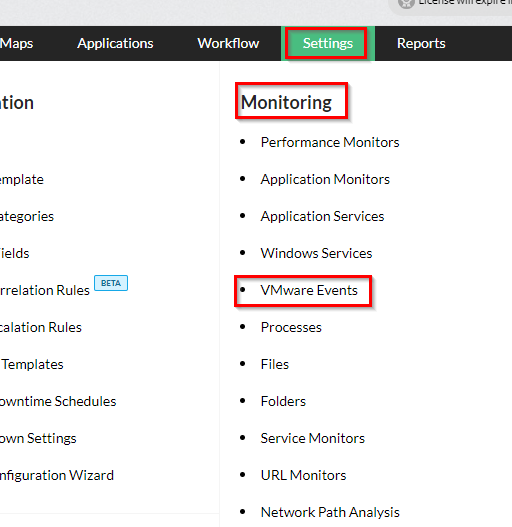Click the BETA badge next to Correlation Rules
Viewport: 512px width, 527px height.
pyautogui.click(x=111, y=283)
